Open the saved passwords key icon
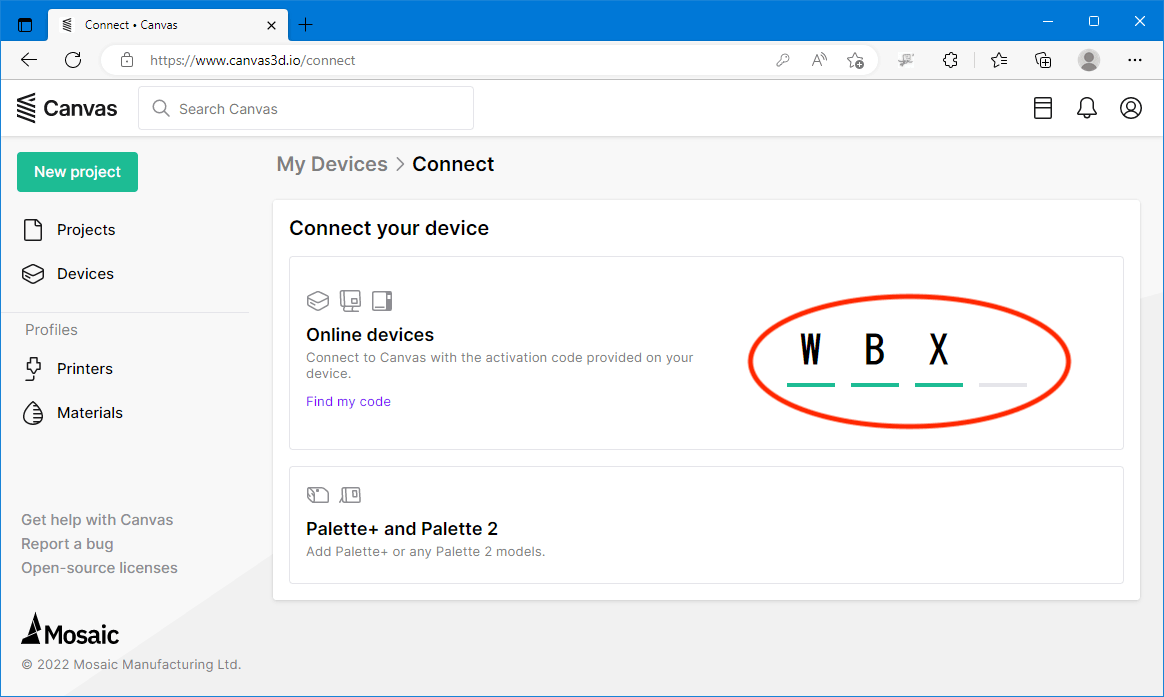The width and height of the screenshot is (1164, 697). coord(782,60)
